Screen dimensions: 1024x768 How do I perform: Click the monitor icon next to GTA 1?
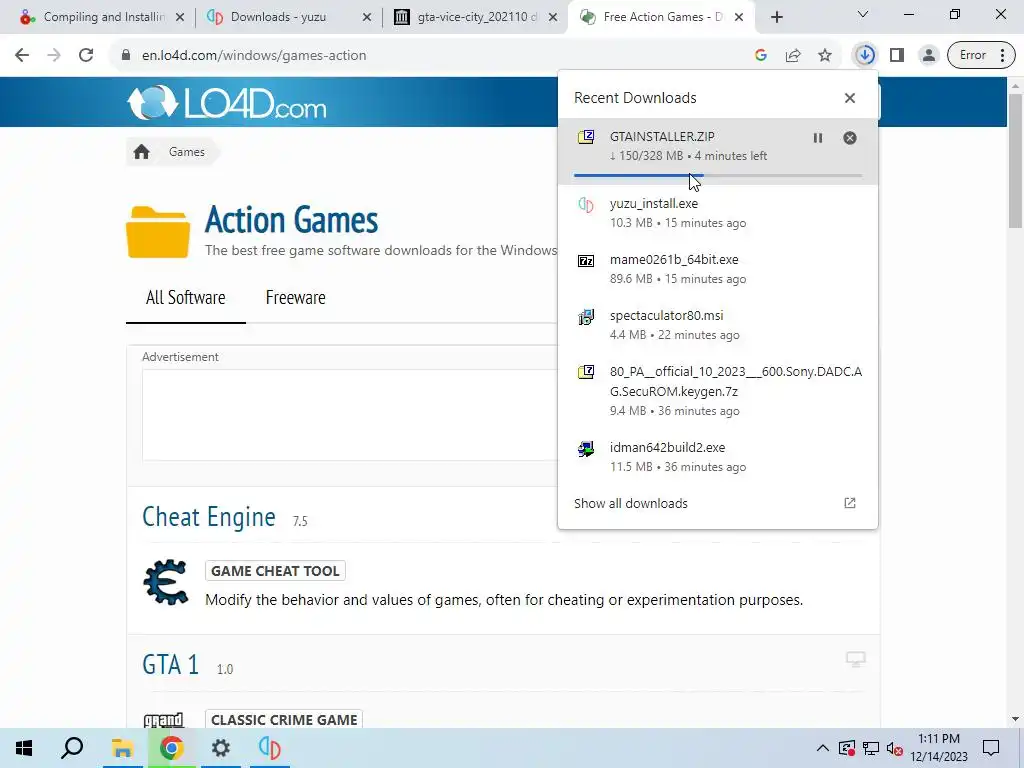click(855, 659)
